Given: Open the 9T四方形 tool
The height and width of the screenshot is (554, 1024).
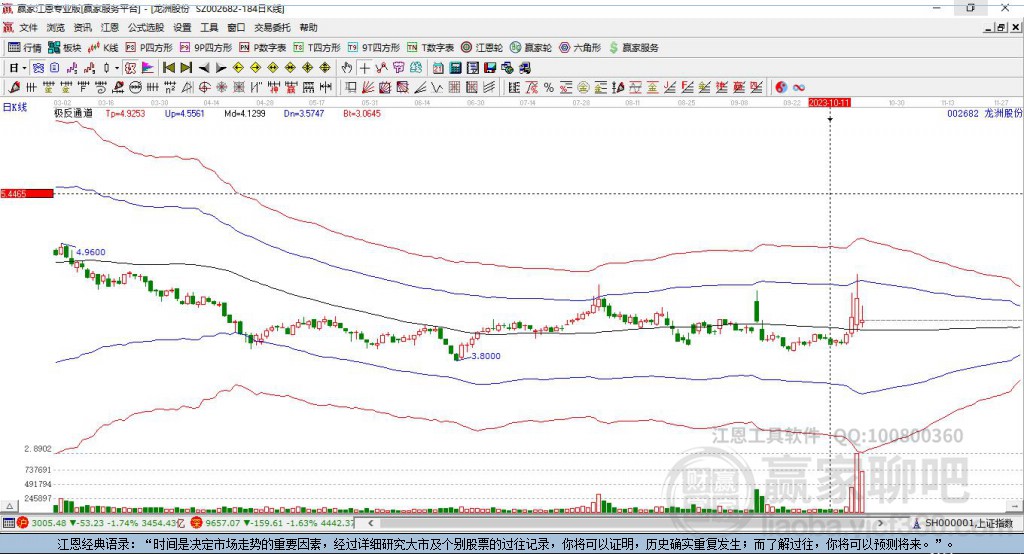Looking at the screenshot, I should pos(374,48).
